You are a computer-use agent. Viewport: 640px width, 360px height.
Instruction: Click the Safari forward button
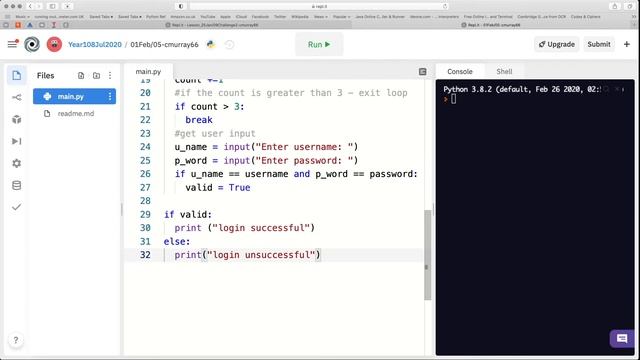tap(39, 6)
